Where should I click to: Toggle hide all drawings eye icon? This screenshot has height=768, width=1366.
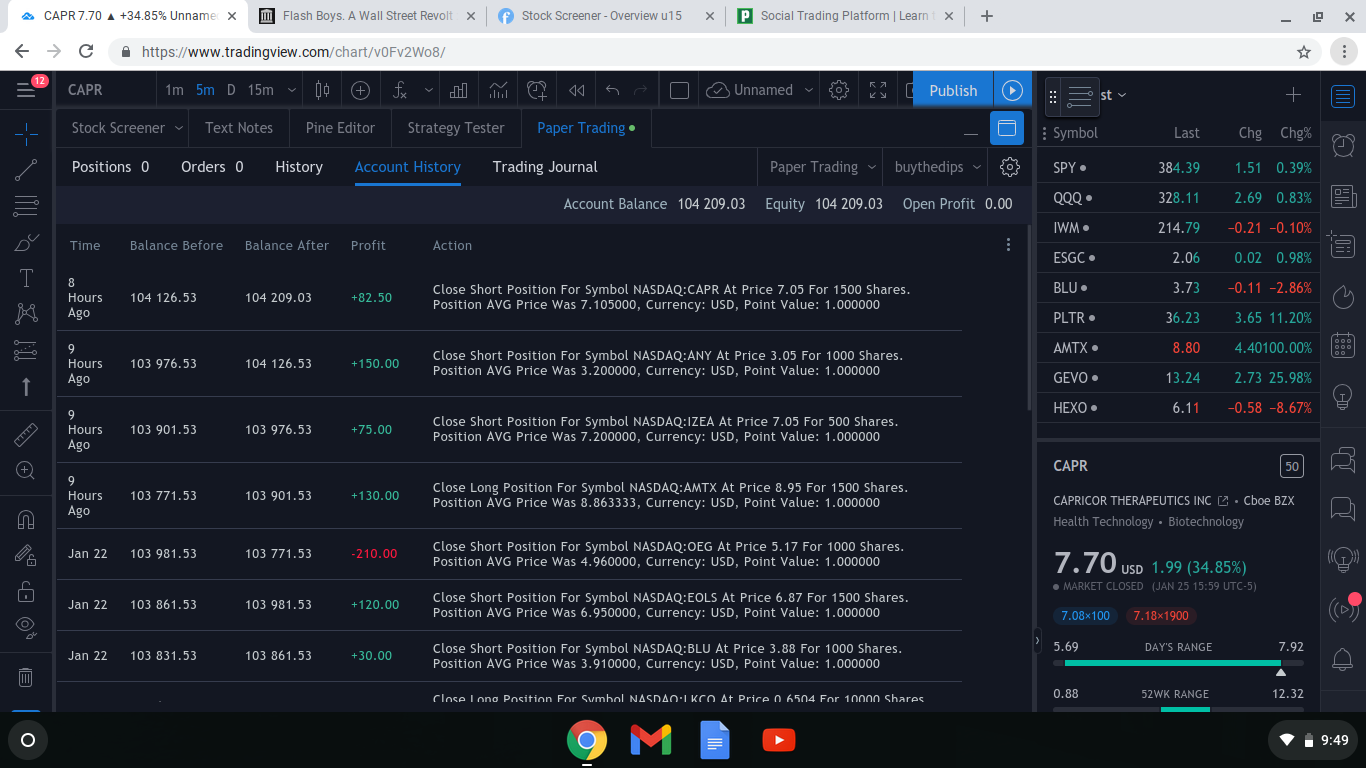point(27,626)
